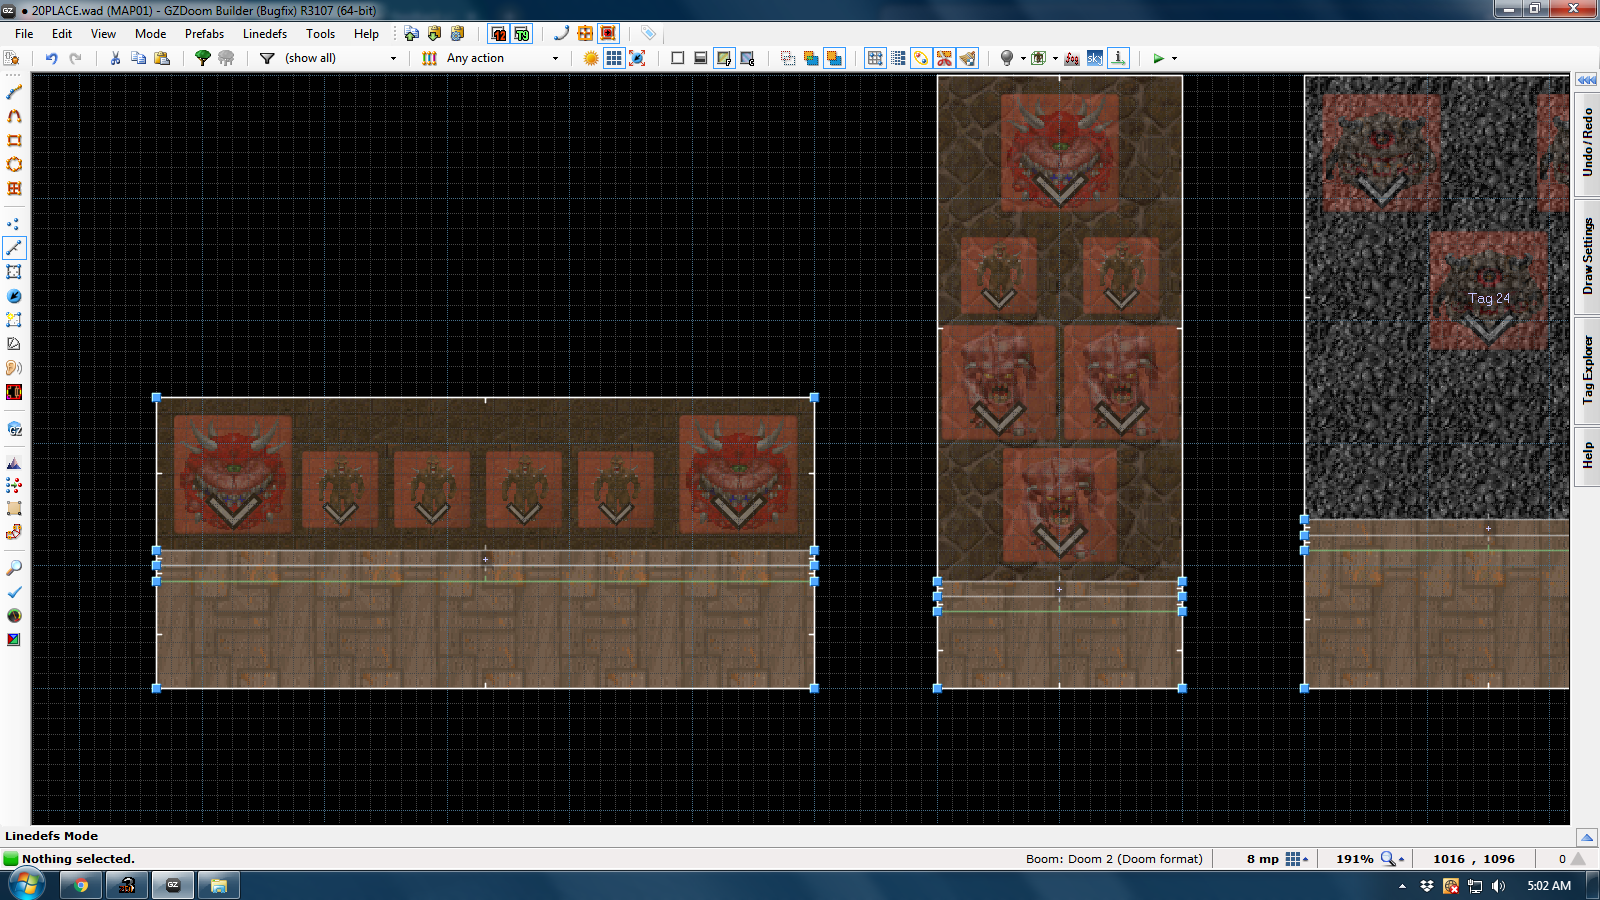The image size is (1600, 900).
Task: Toggle Merge Geometry scissors option
Action: [x=944, y=58]
